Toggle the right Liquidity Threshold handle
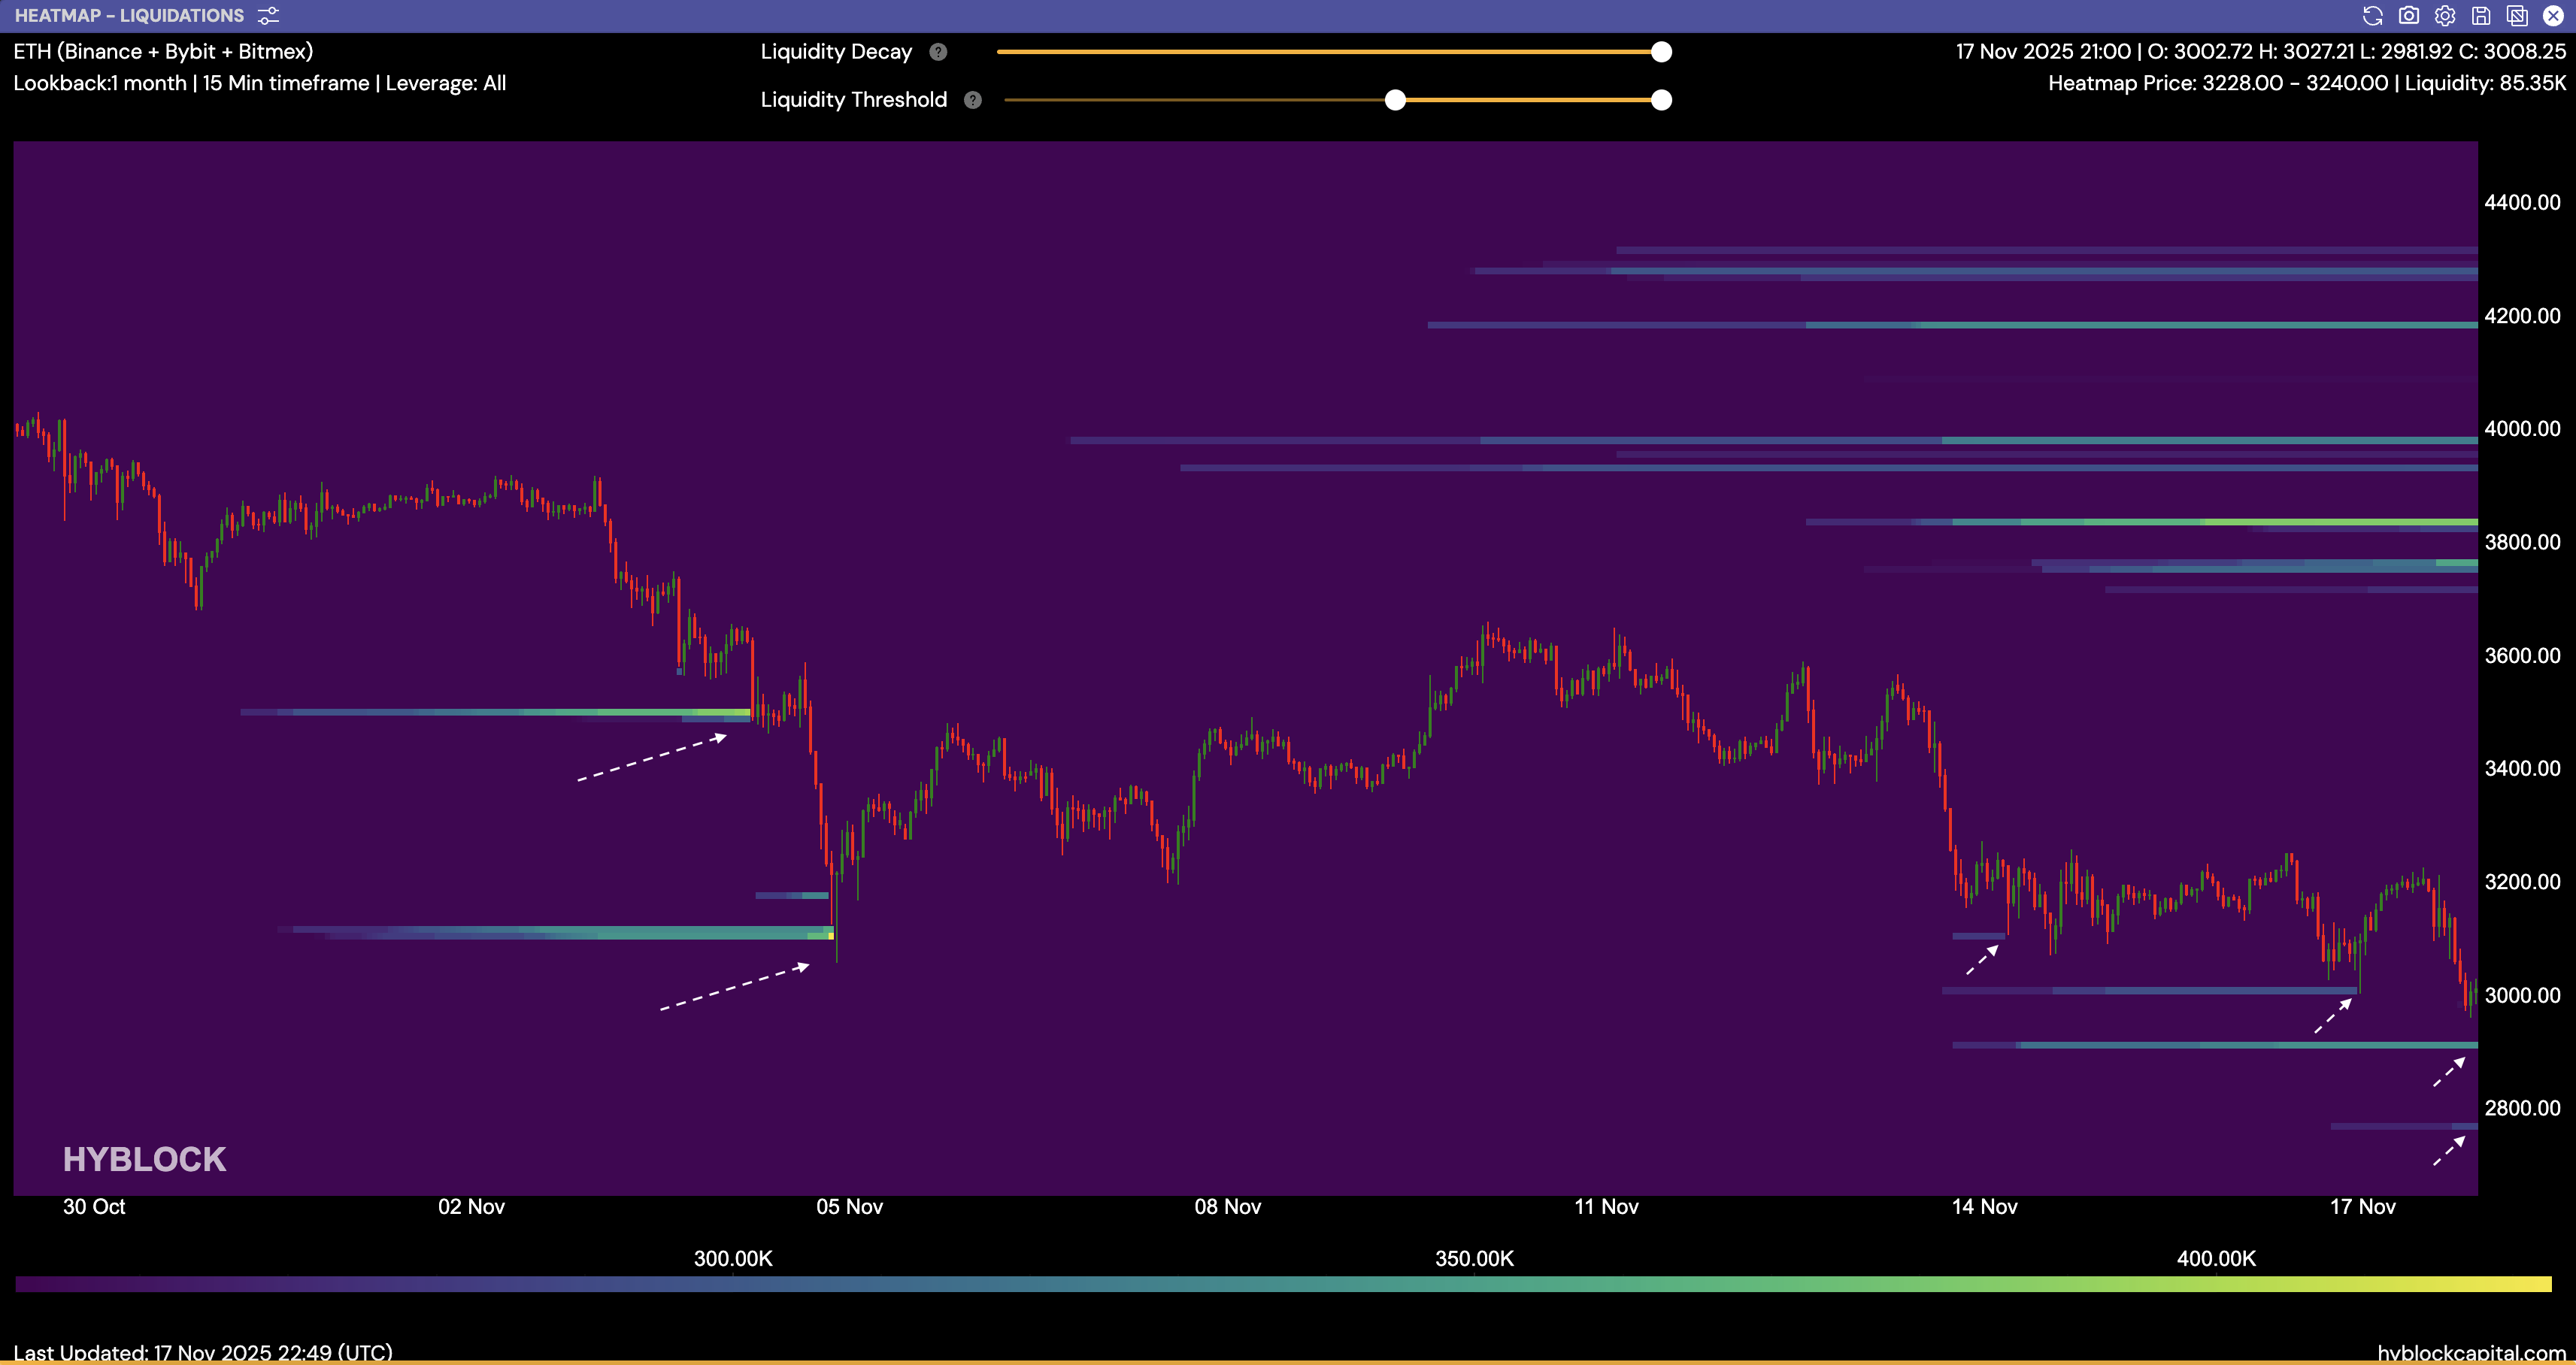This screenshot has width=2576, height=1365. pyautogui.click(x=1661, y=100)
